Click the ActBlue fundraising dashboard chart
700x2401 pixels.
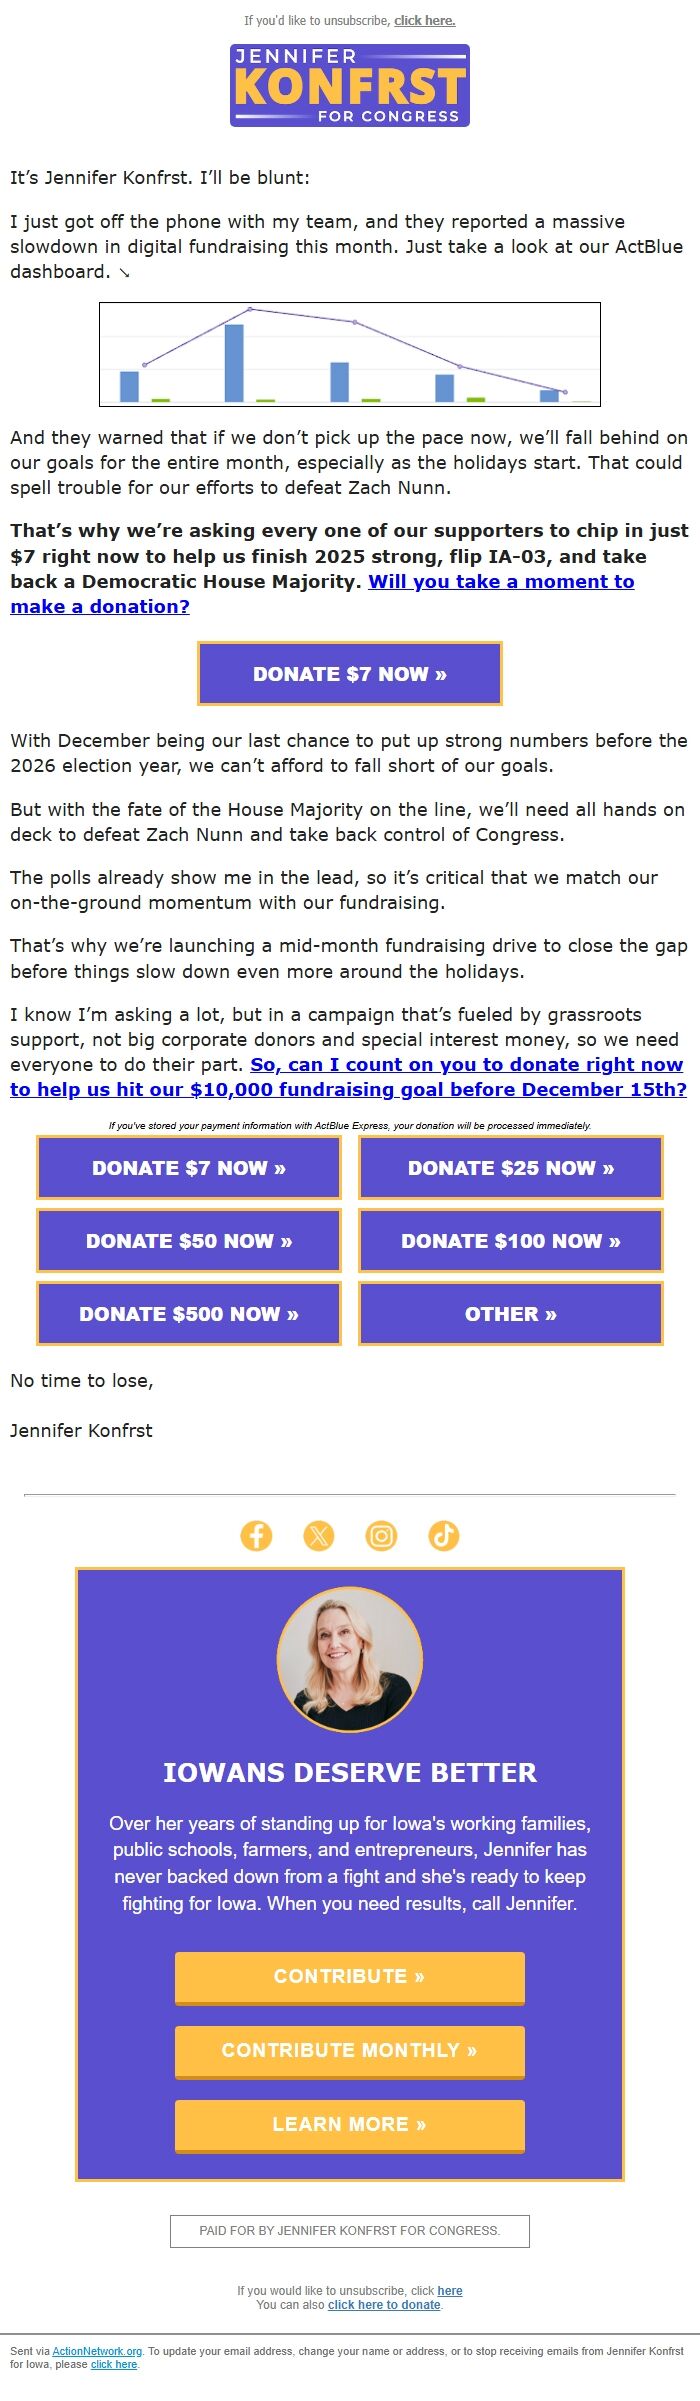[x=350, y=354]
